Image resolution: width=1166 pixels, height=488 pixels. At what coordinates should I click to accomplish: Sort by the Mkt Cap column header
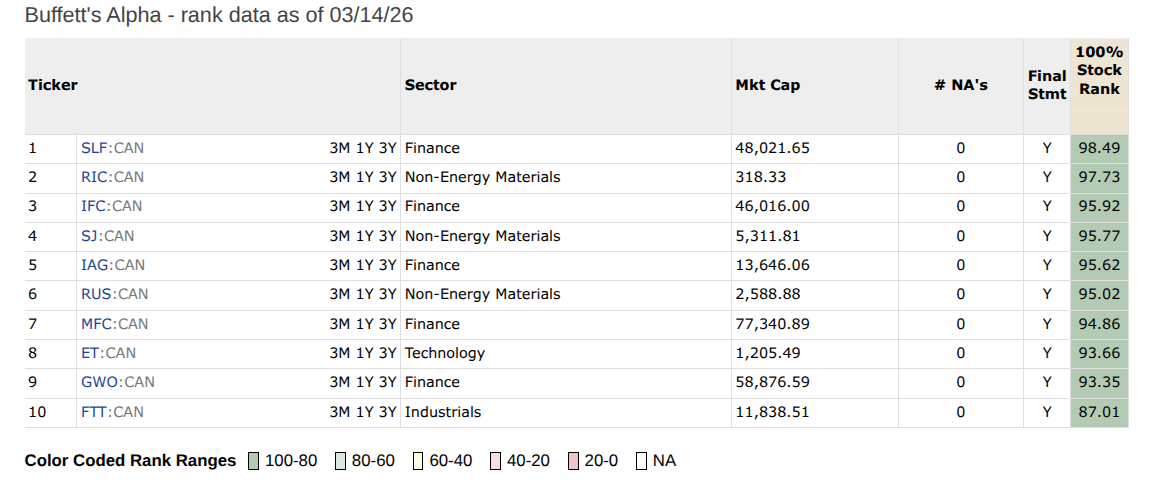pos(767,85)
